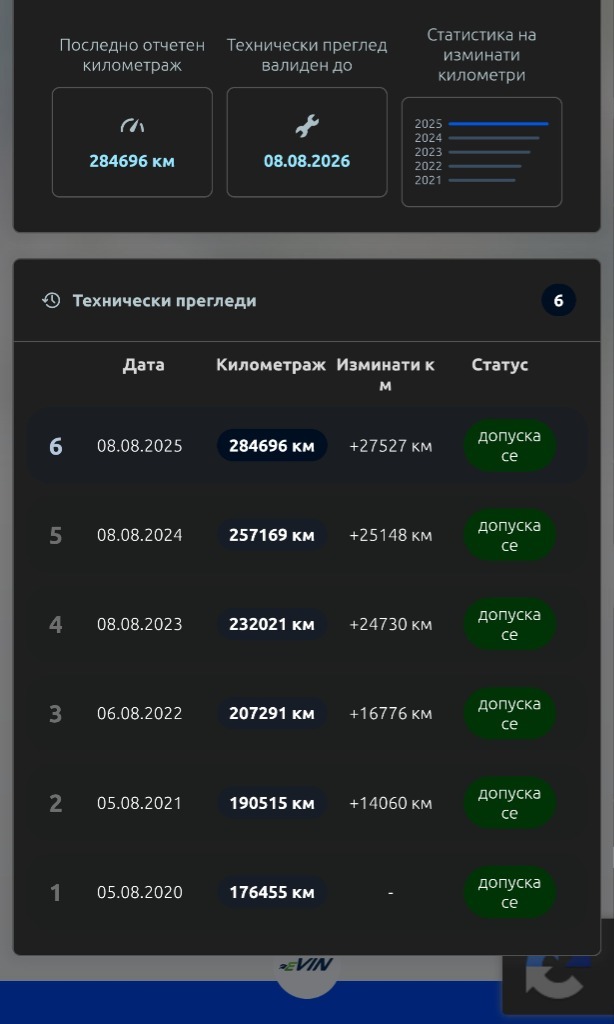Image resolution: width=614 pixels, height=1024 pixels.
Task: Select the +25148 км value
Action: (x=391, y=536)
